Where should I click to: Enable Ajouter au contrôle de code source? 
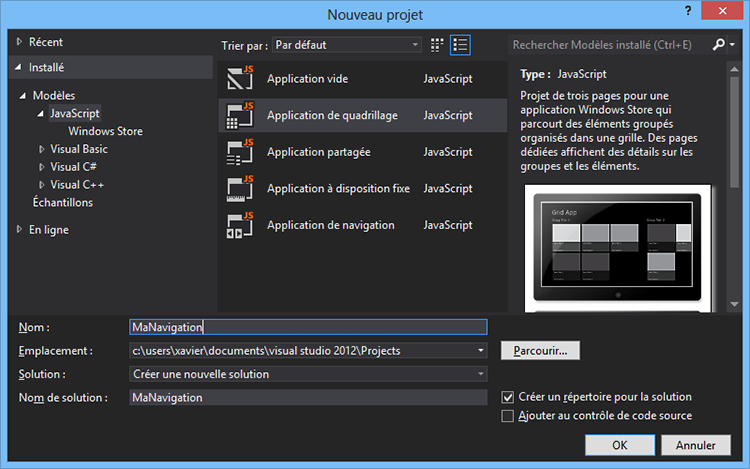point(508,416)
